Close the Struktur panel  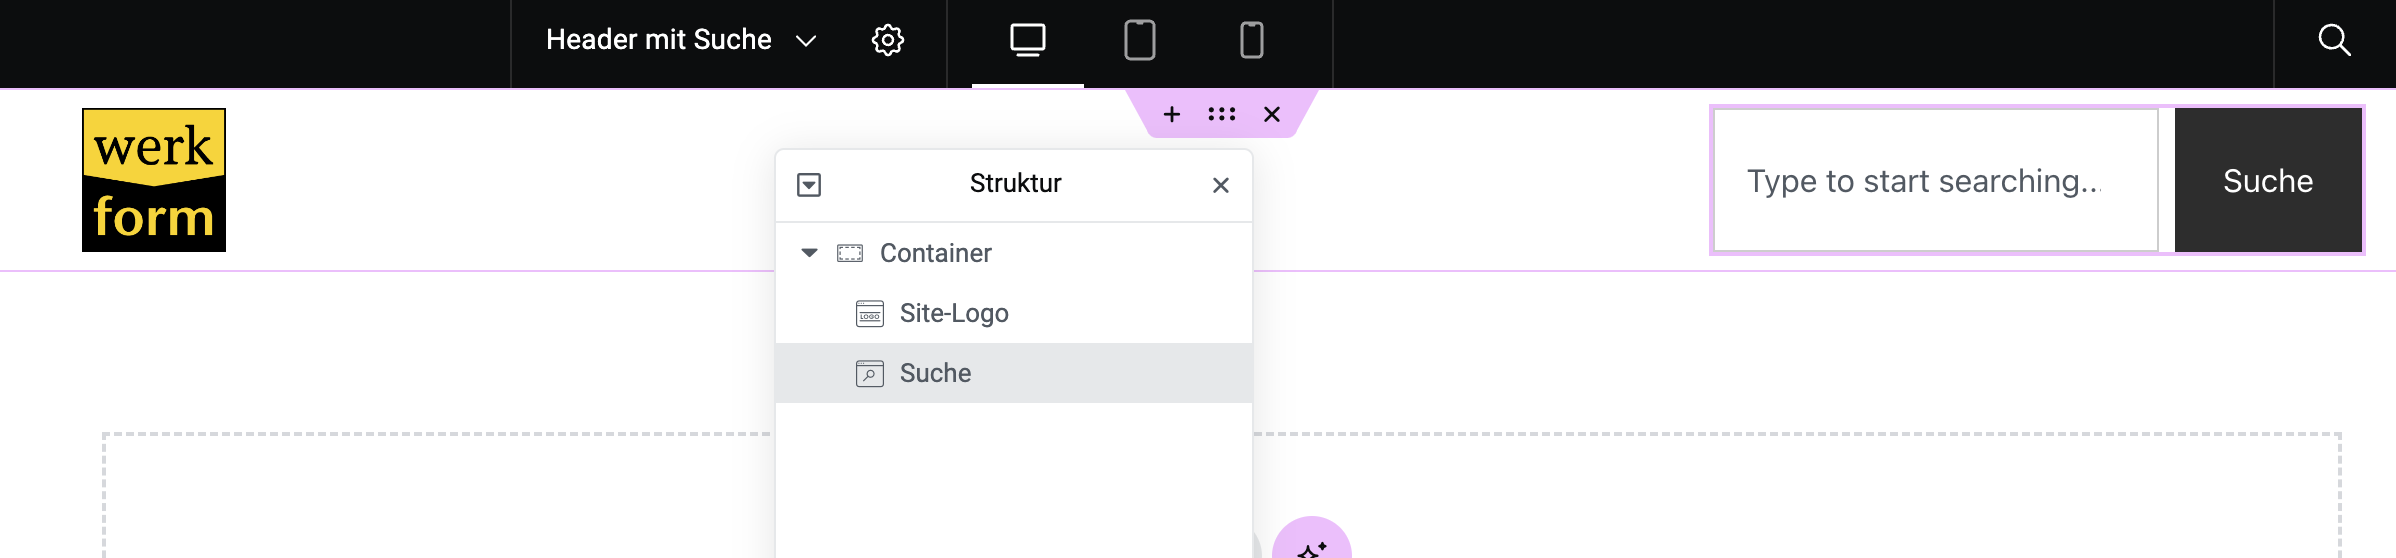[1220, 185]
